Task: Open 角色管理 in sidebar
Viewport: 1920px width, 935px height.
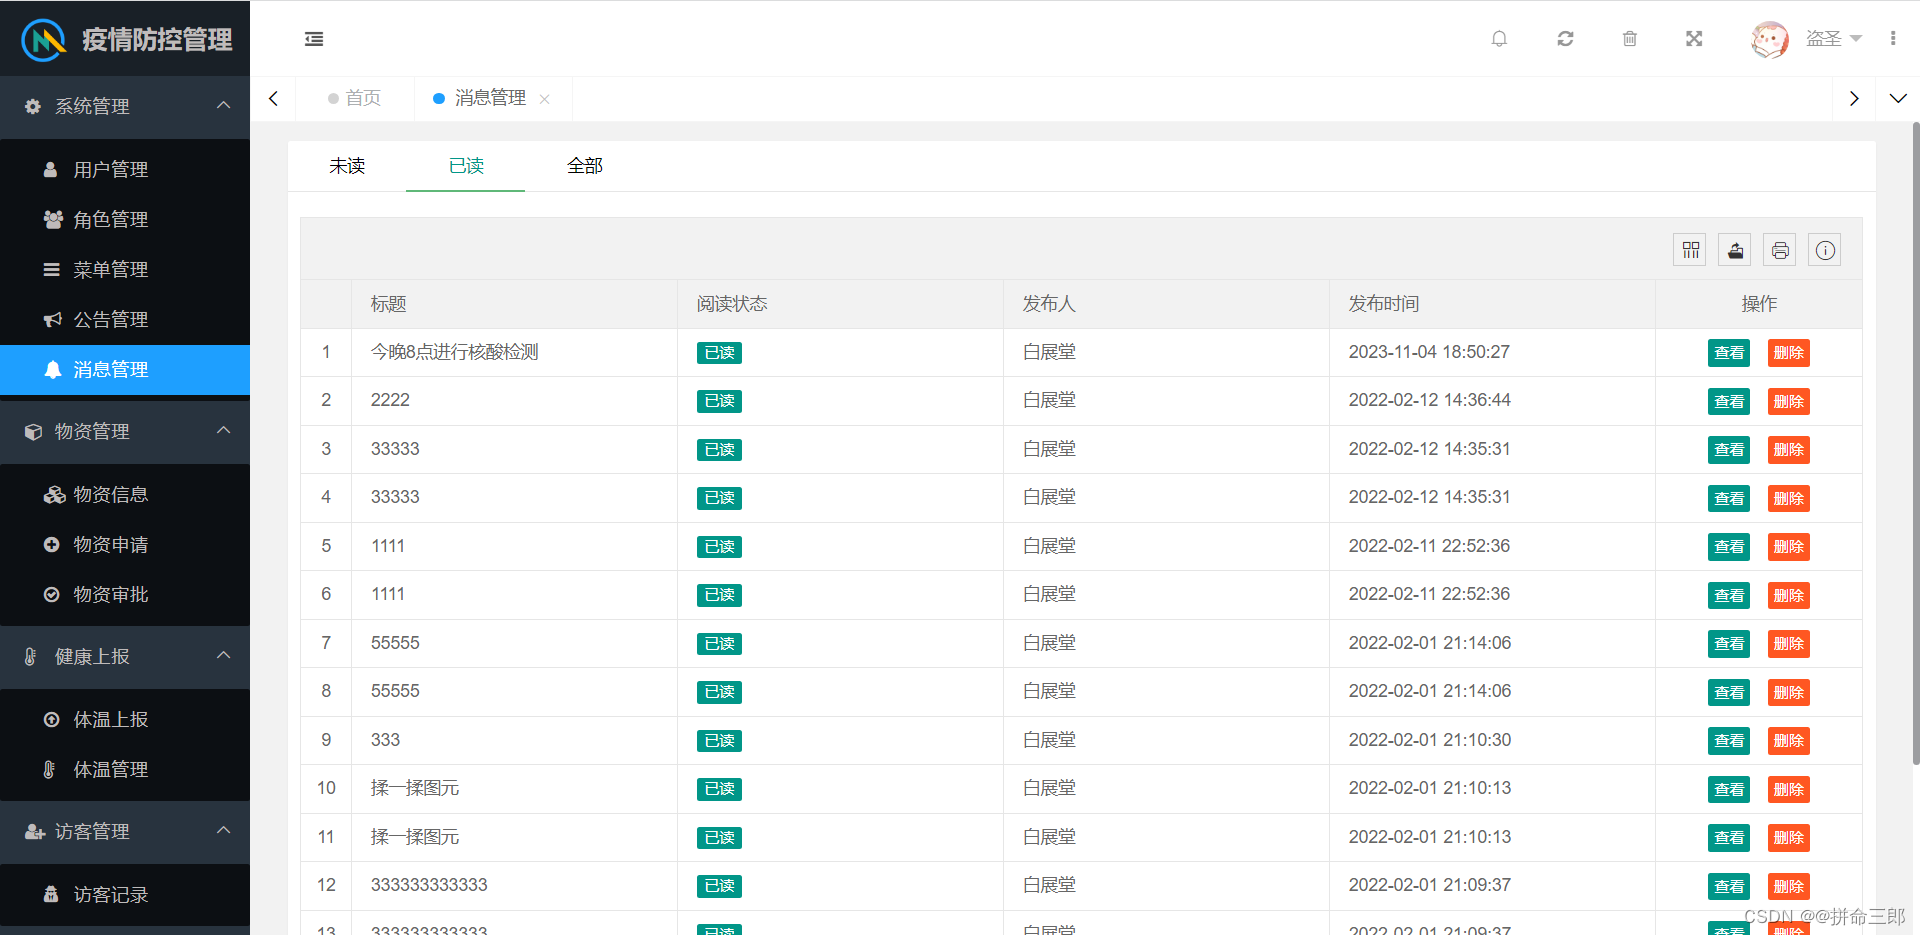Action: 125,220
